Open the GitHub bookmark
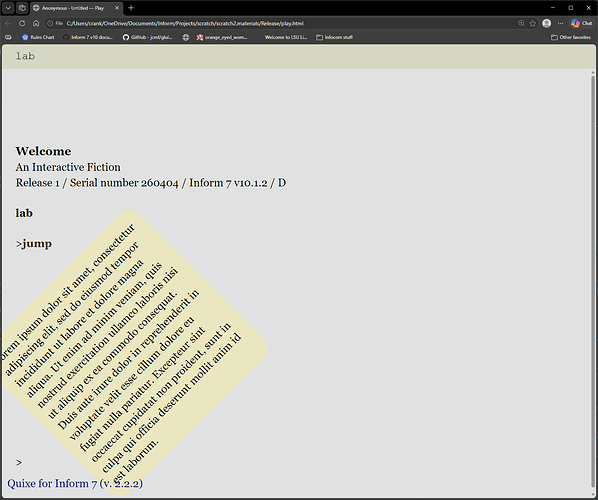Viewport: 598px width, 500px height. pyautogui.click(x=147, y=37)
